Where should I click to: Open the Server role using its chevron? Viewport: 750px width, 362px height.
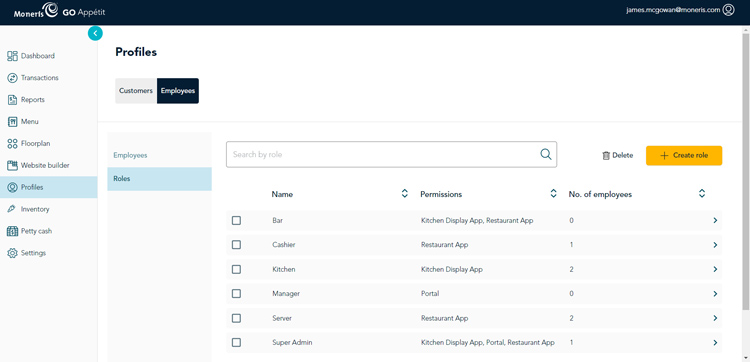tap(715, 318)
